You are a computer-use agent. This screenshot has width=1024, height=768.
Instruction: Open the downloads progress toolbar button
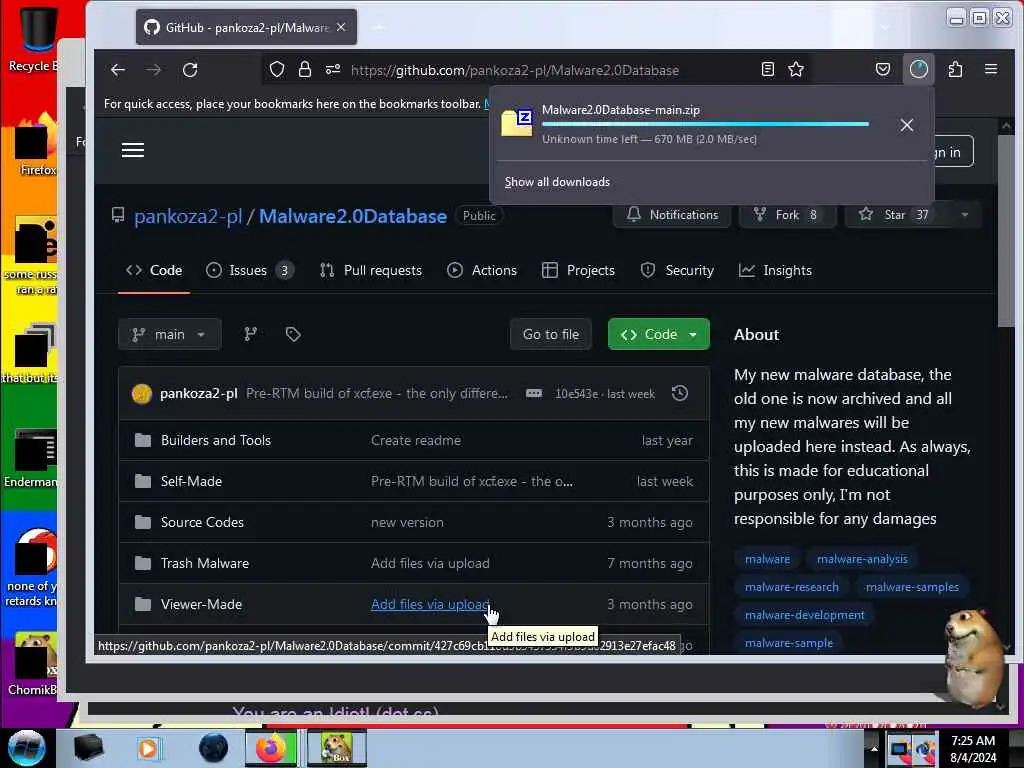(919, 69)
